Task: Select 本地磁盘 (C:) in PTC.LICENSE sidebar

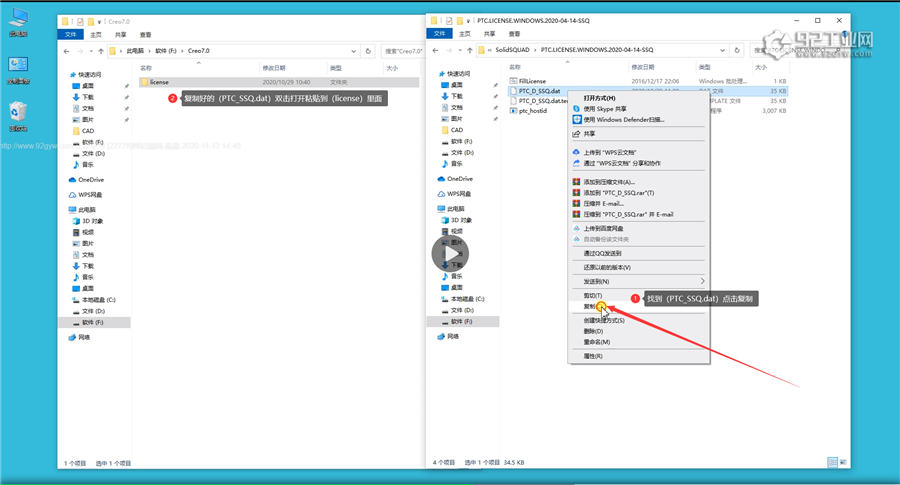Action: coord(463,299)
